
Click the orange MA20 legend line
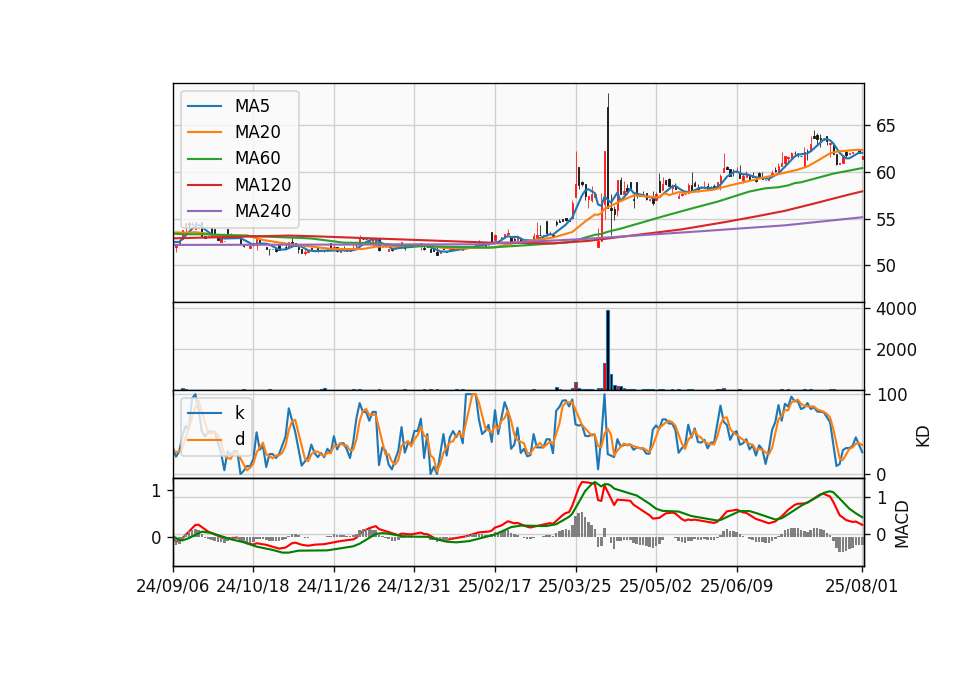click(x=204, y=132)
